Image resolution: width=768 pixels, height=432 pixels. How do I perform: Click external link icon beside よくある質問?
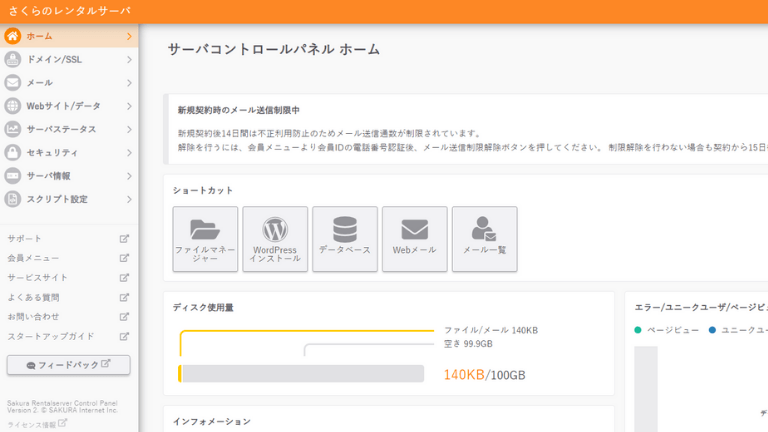[124, 297]
